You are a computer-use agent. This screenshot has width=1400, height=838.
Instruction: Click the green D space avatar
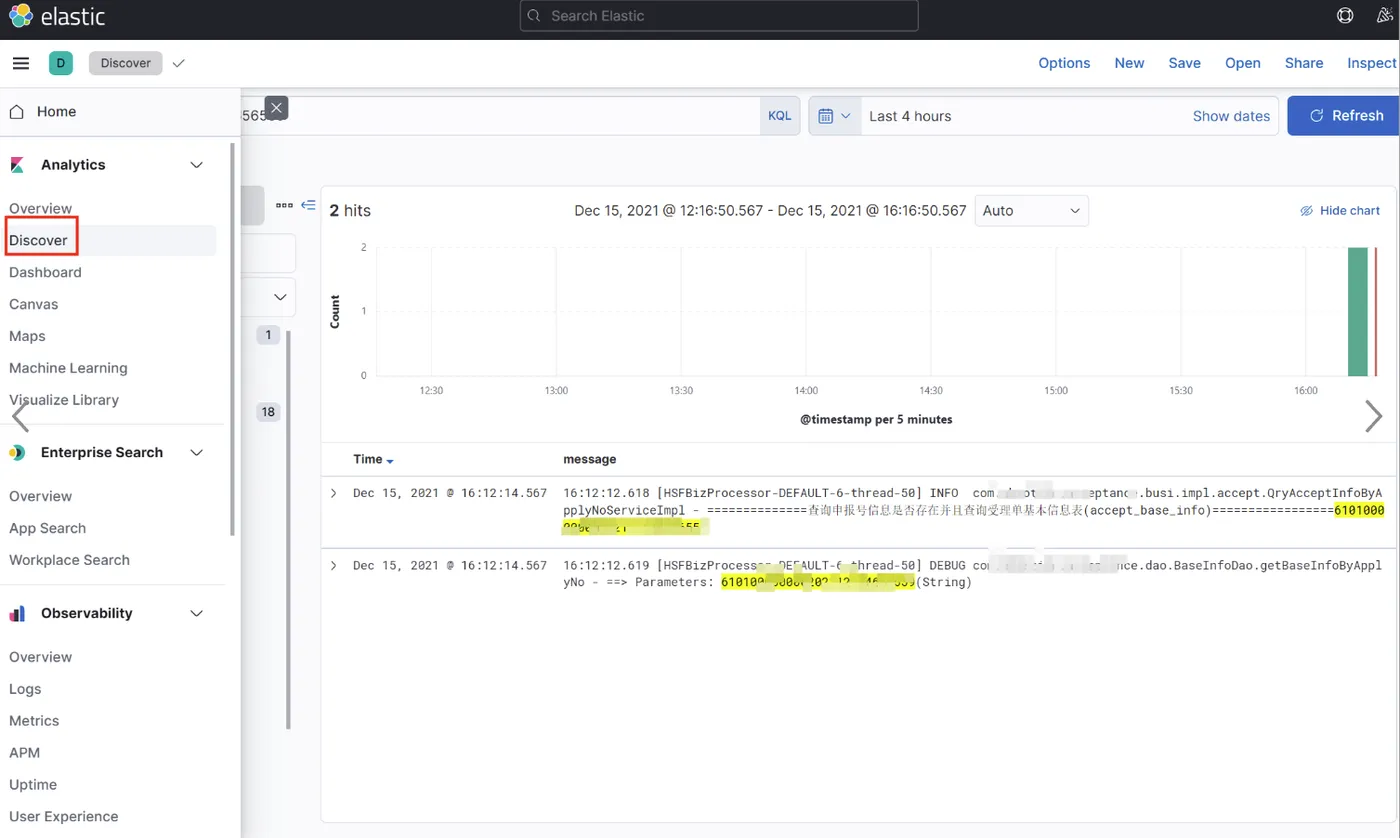click(61, 63)
